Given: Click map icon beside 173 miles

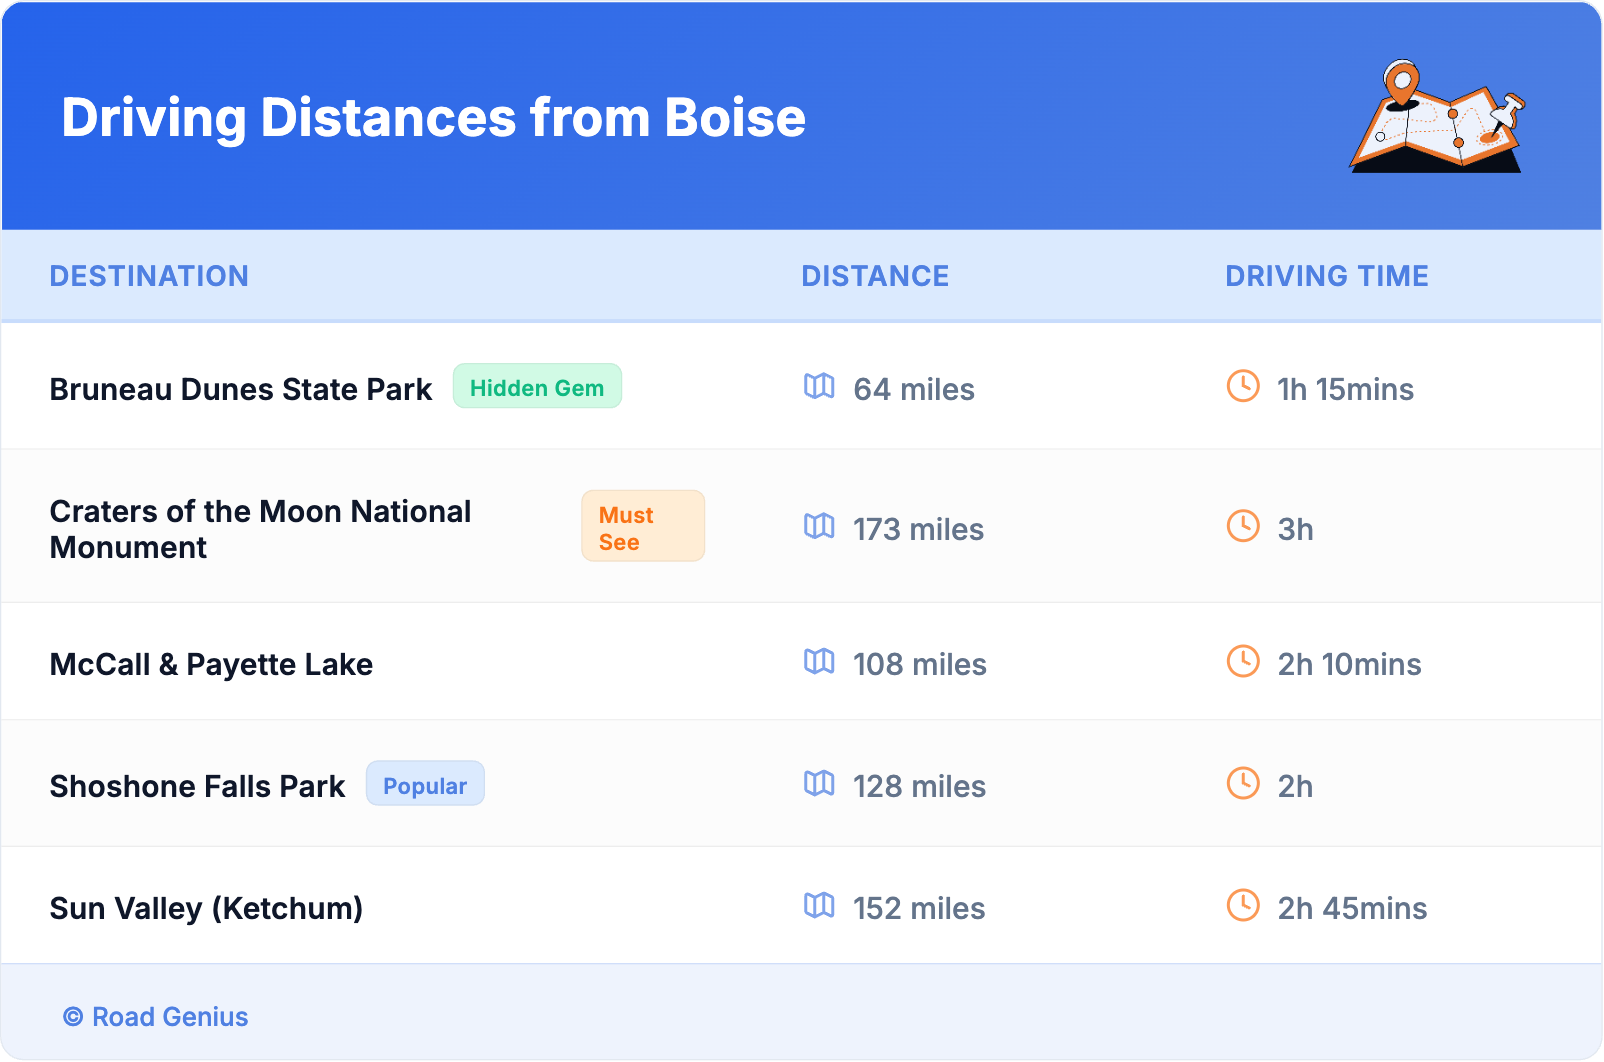Looking at the screenshot, I should (819, 526).
